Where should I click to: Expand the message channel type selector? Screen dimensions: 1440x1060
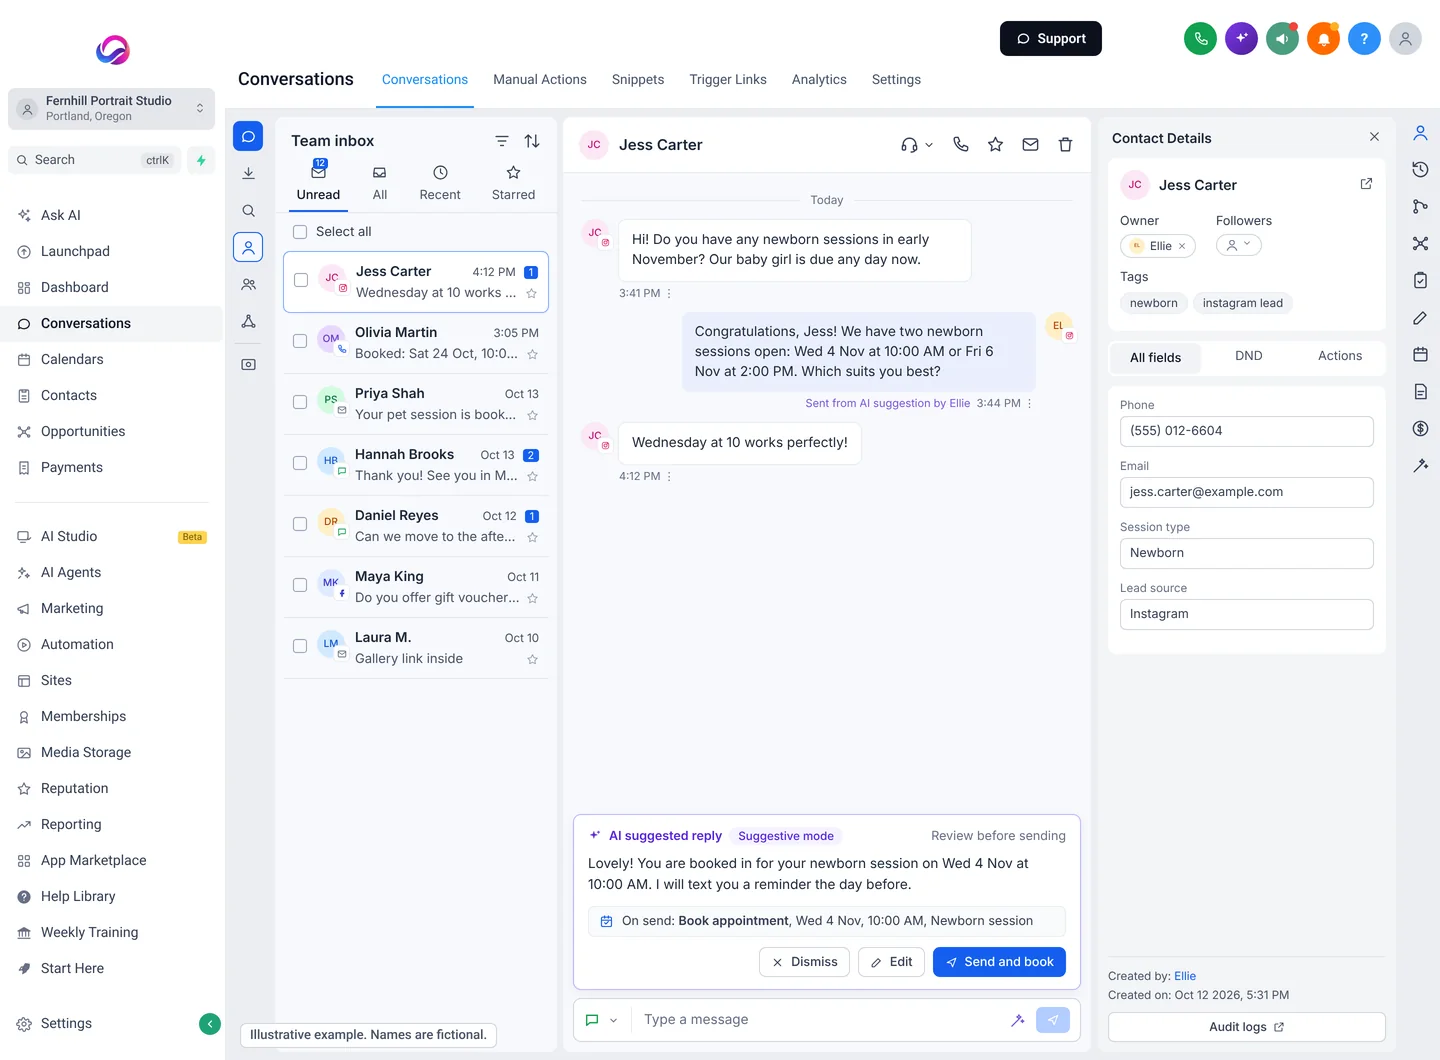tap(601, 1020)
